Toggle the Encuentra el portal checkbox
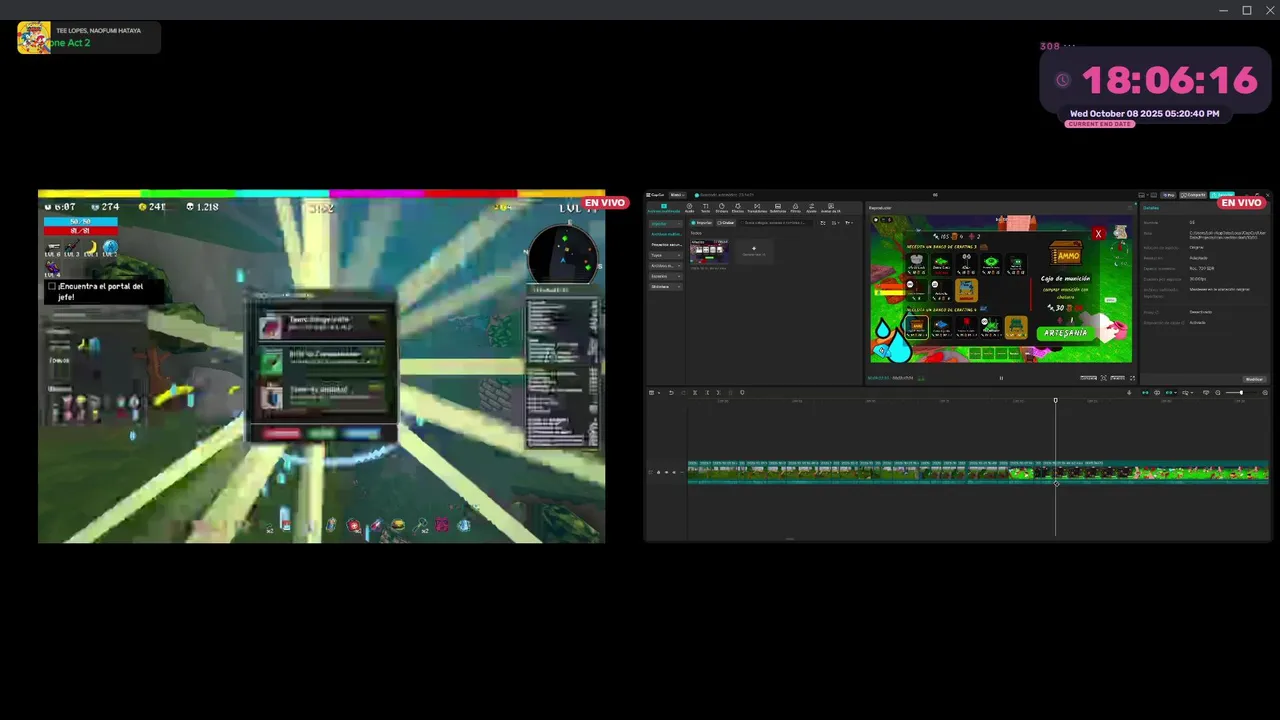The height and width of the screenshot is (720, 1280). click(x=52, y=286)
